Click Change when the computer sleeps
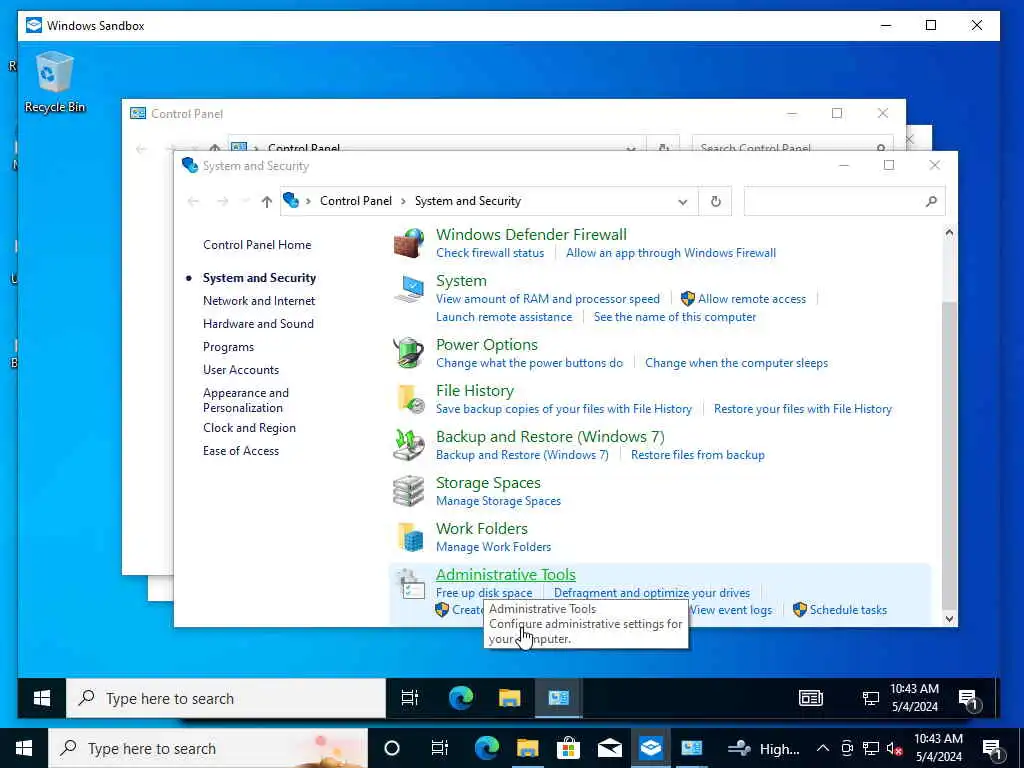1024x768 pixels. click(x=736, y=363)
